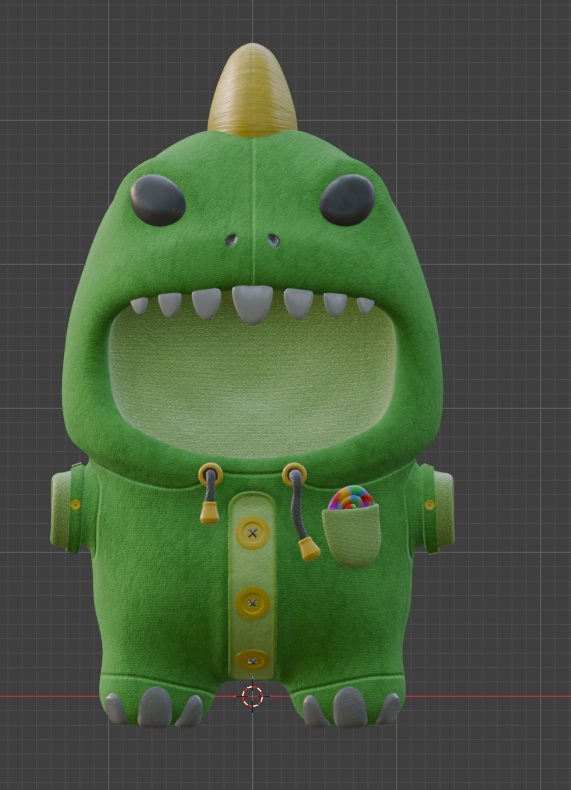Select the light green chest pocket
Image resolution: width=571 pixels, height=790 pixels.
tap(351, 537)
